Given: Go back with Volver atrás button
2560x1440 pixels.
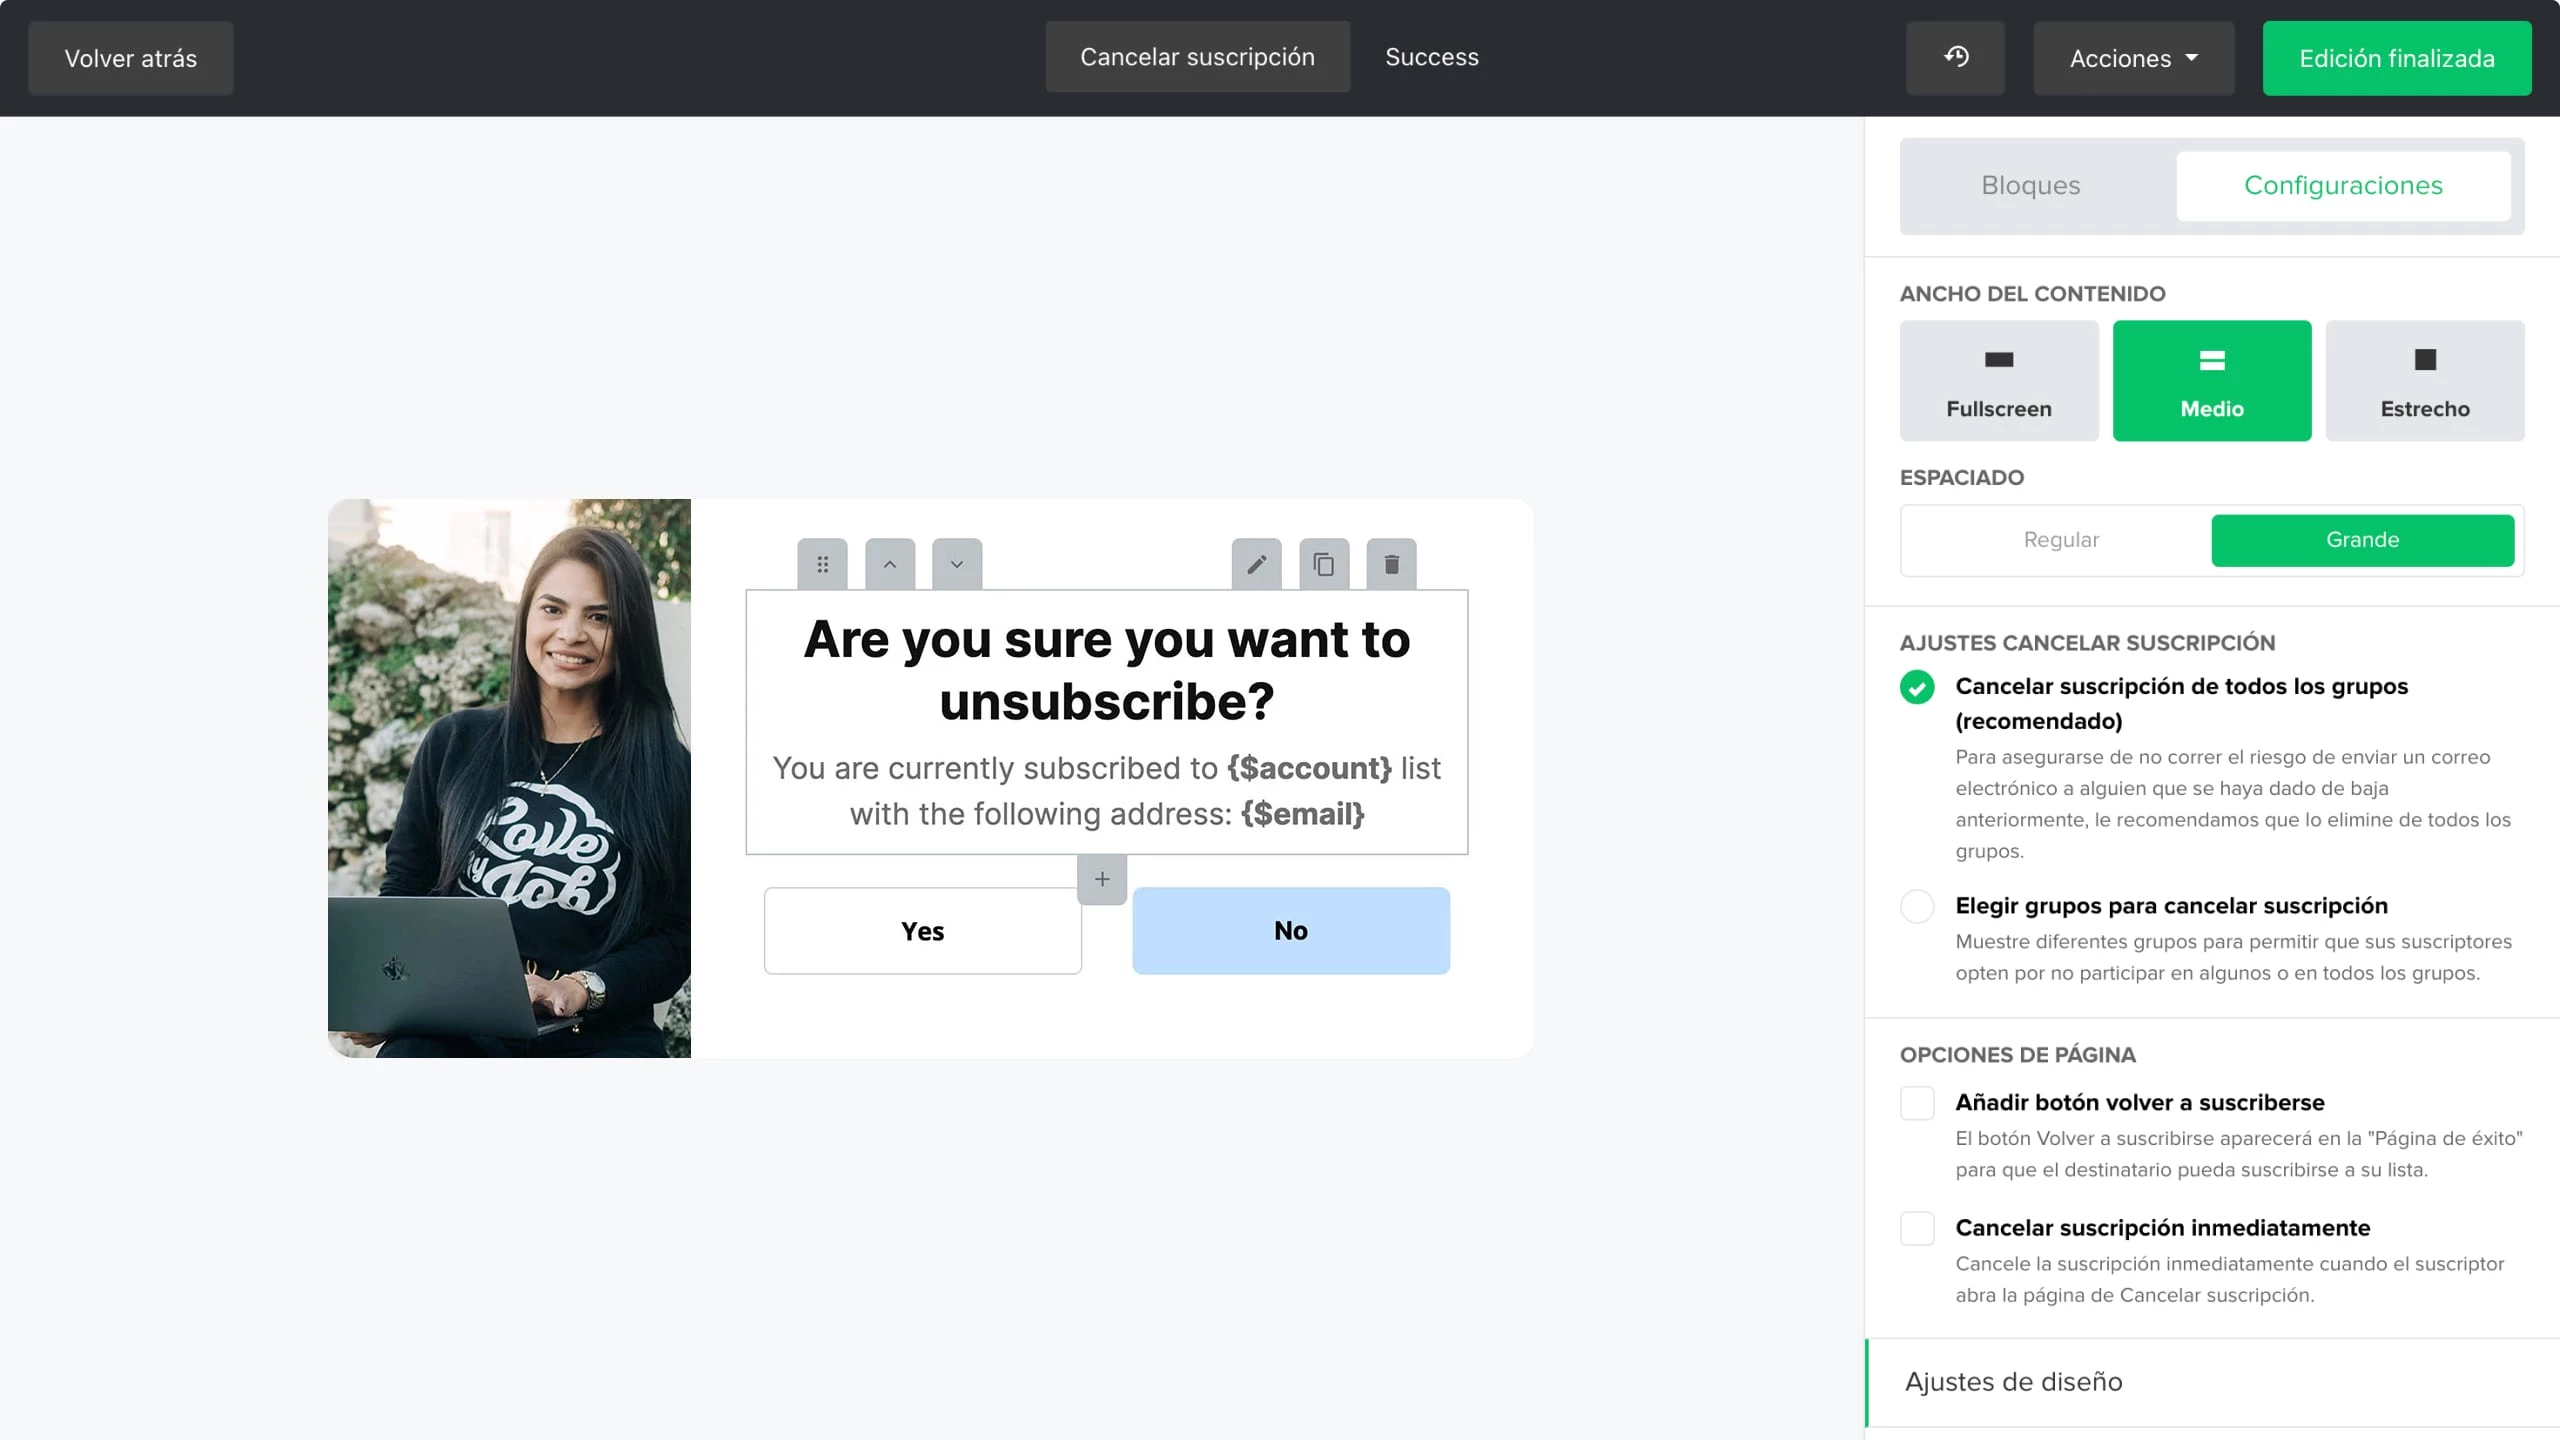Looking at the screenshot, I should (x=131, y=58).
